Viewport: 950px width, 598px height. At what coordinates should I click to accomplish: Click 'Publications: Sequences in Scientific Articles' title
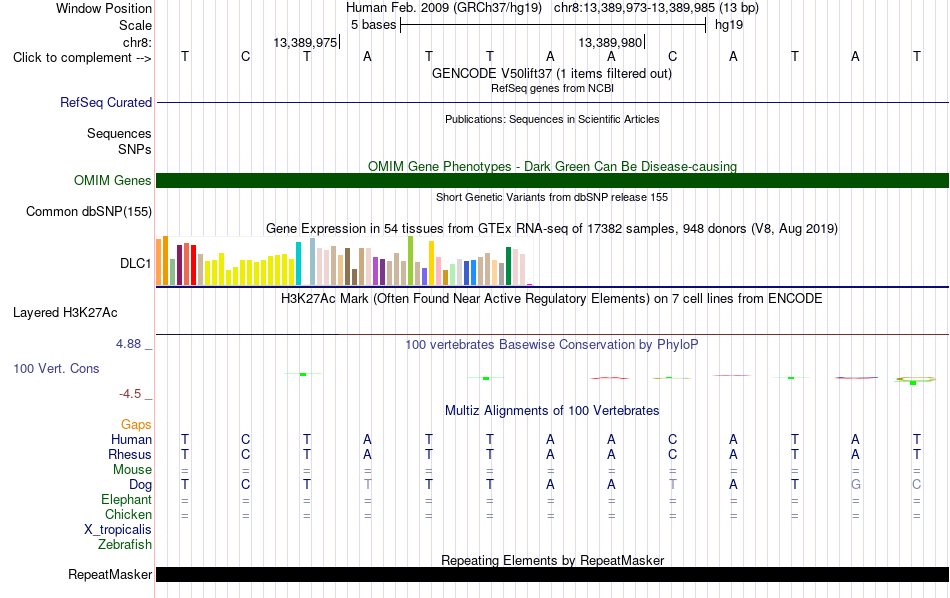(x=552, y=119)
